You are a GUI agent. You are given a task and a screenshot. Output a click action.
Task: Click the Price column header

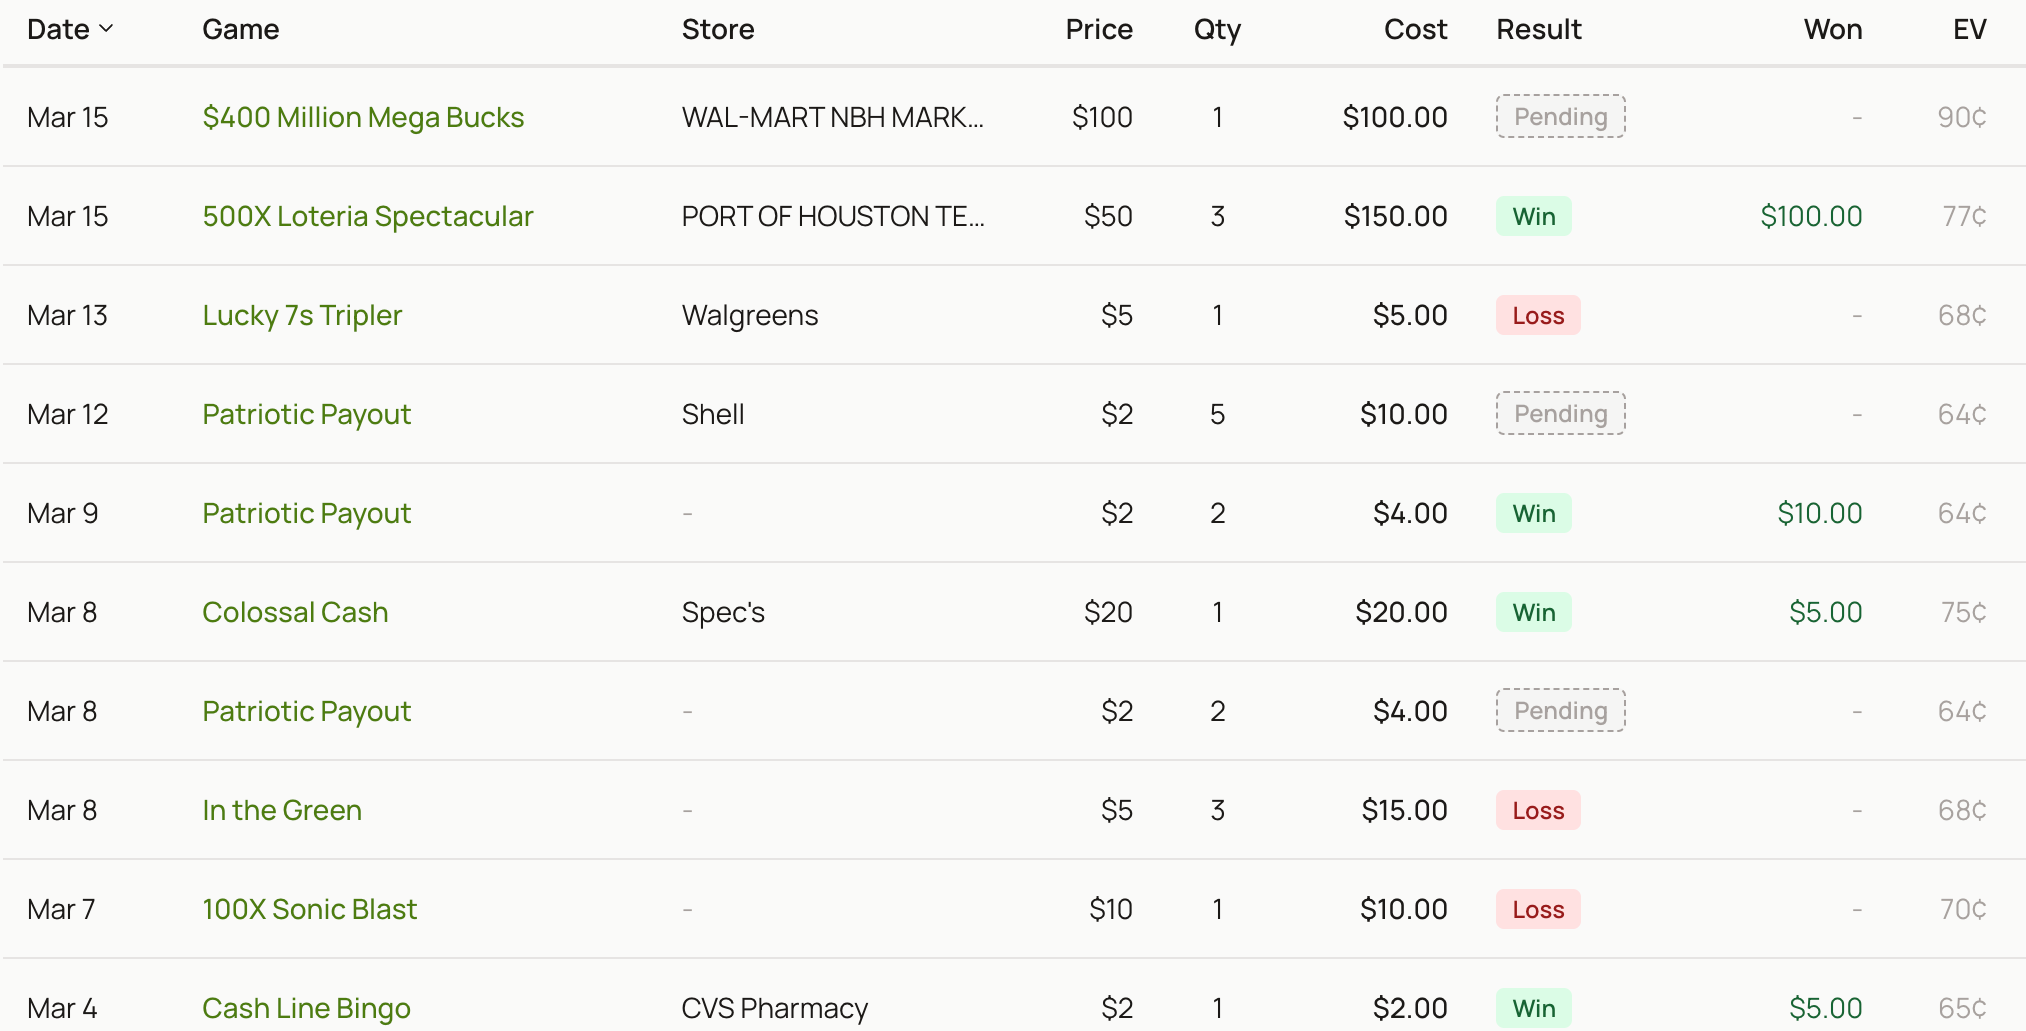point(1098,30)
